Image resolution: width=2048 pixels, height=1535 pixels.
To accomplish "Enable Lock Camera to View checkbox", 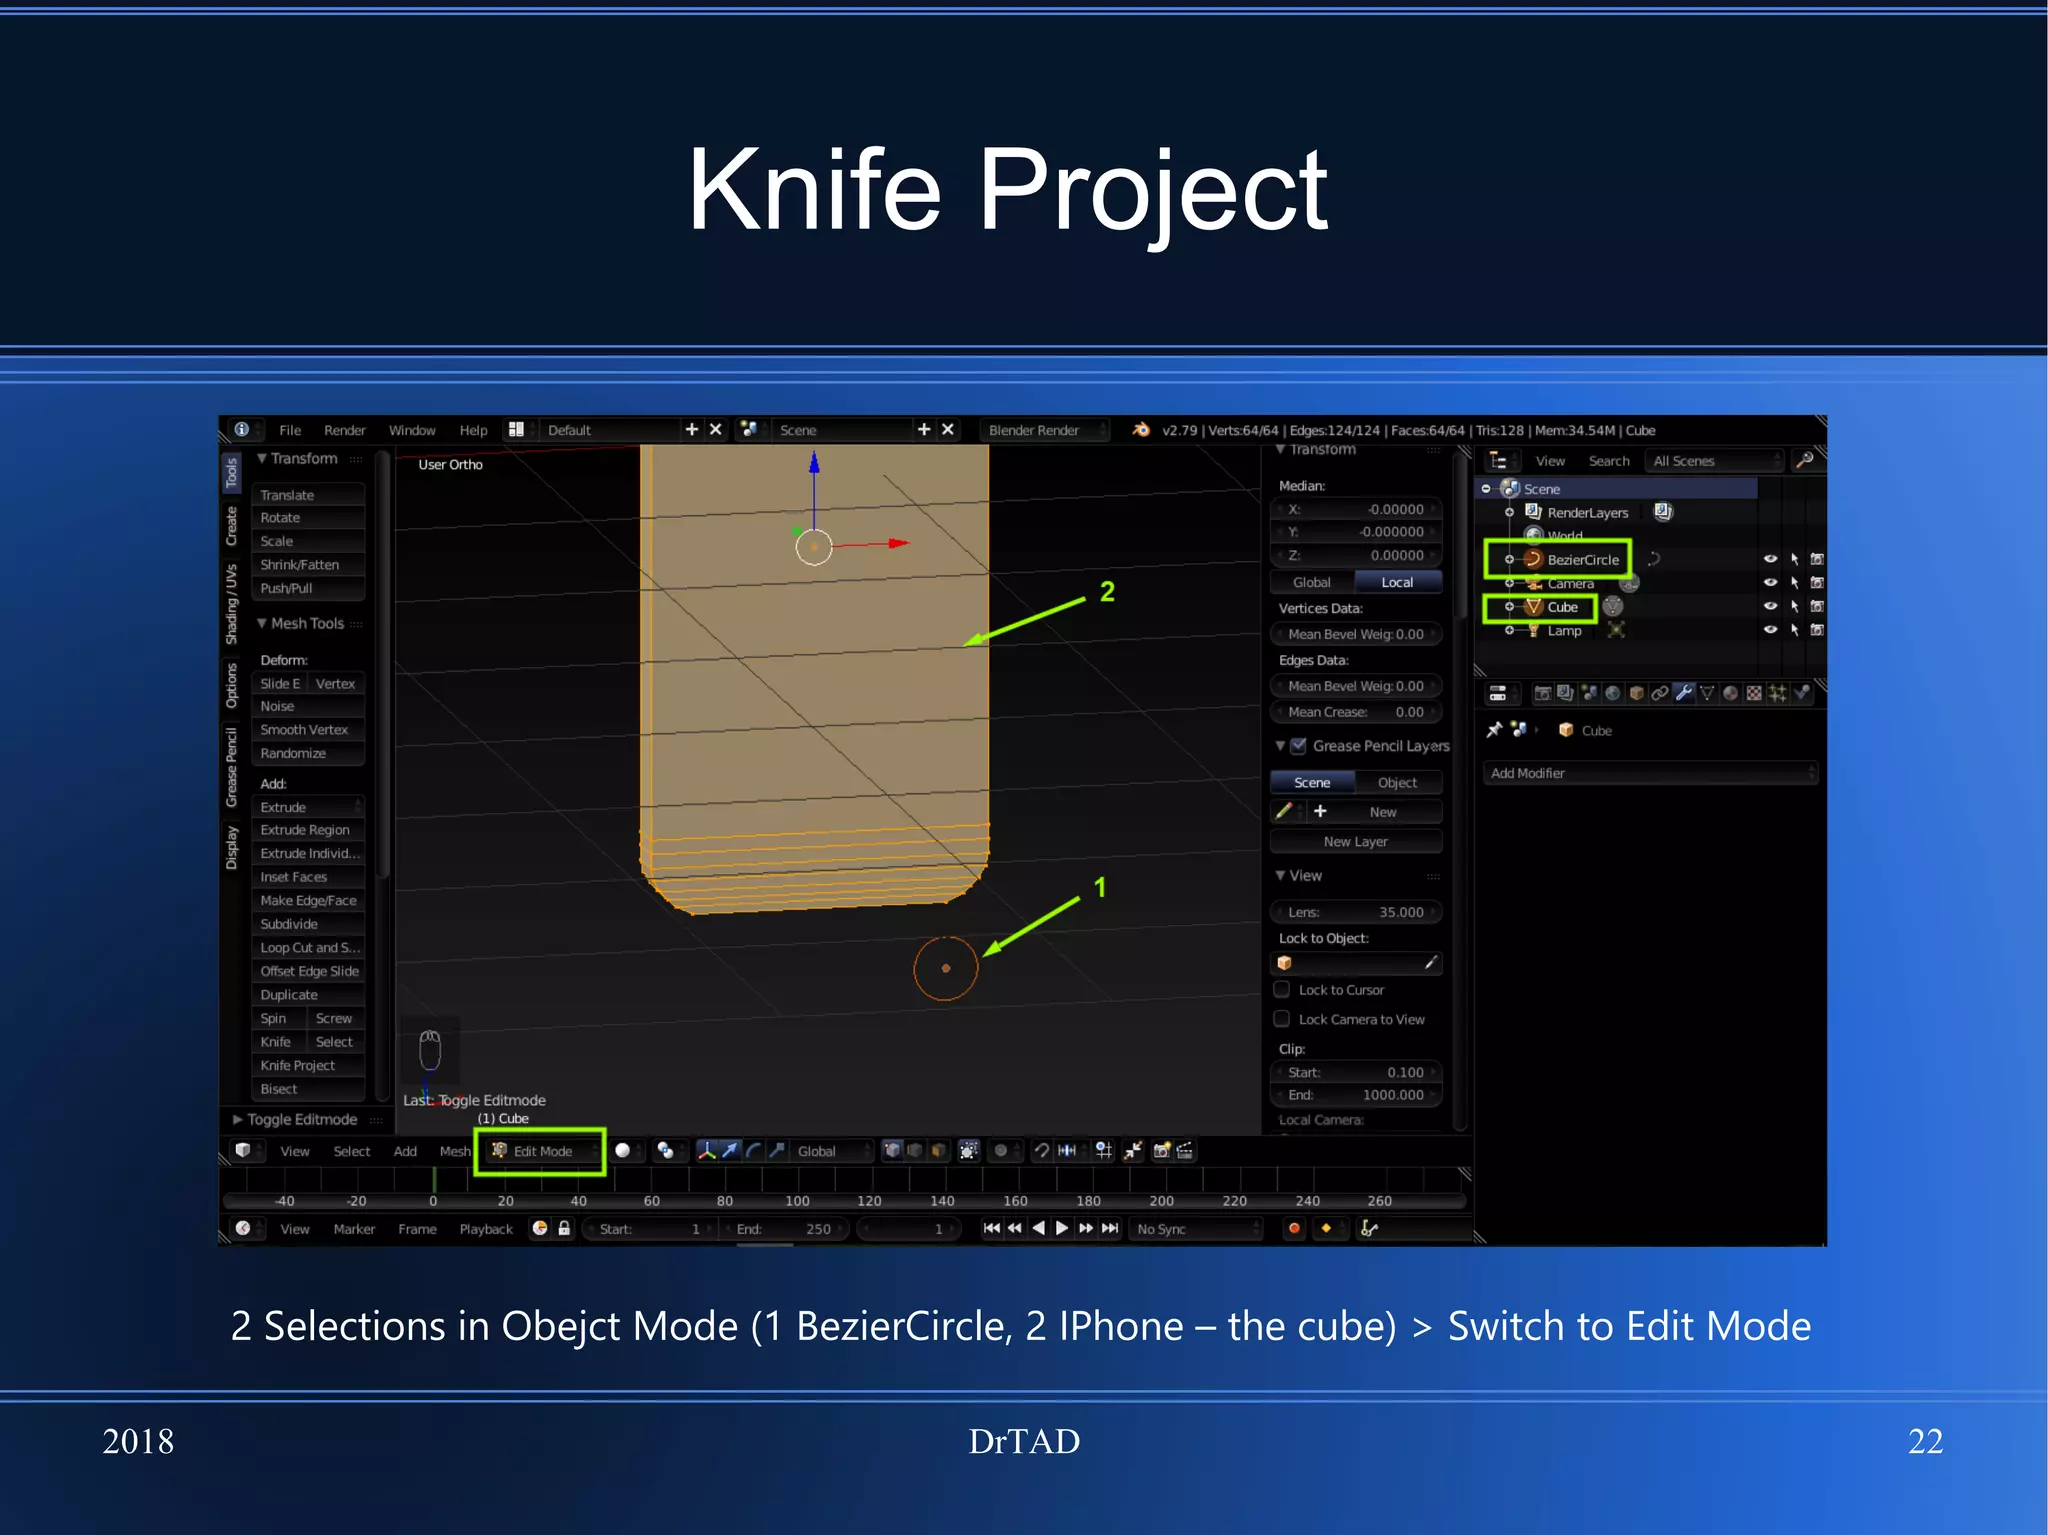I will point(1282,1019).
